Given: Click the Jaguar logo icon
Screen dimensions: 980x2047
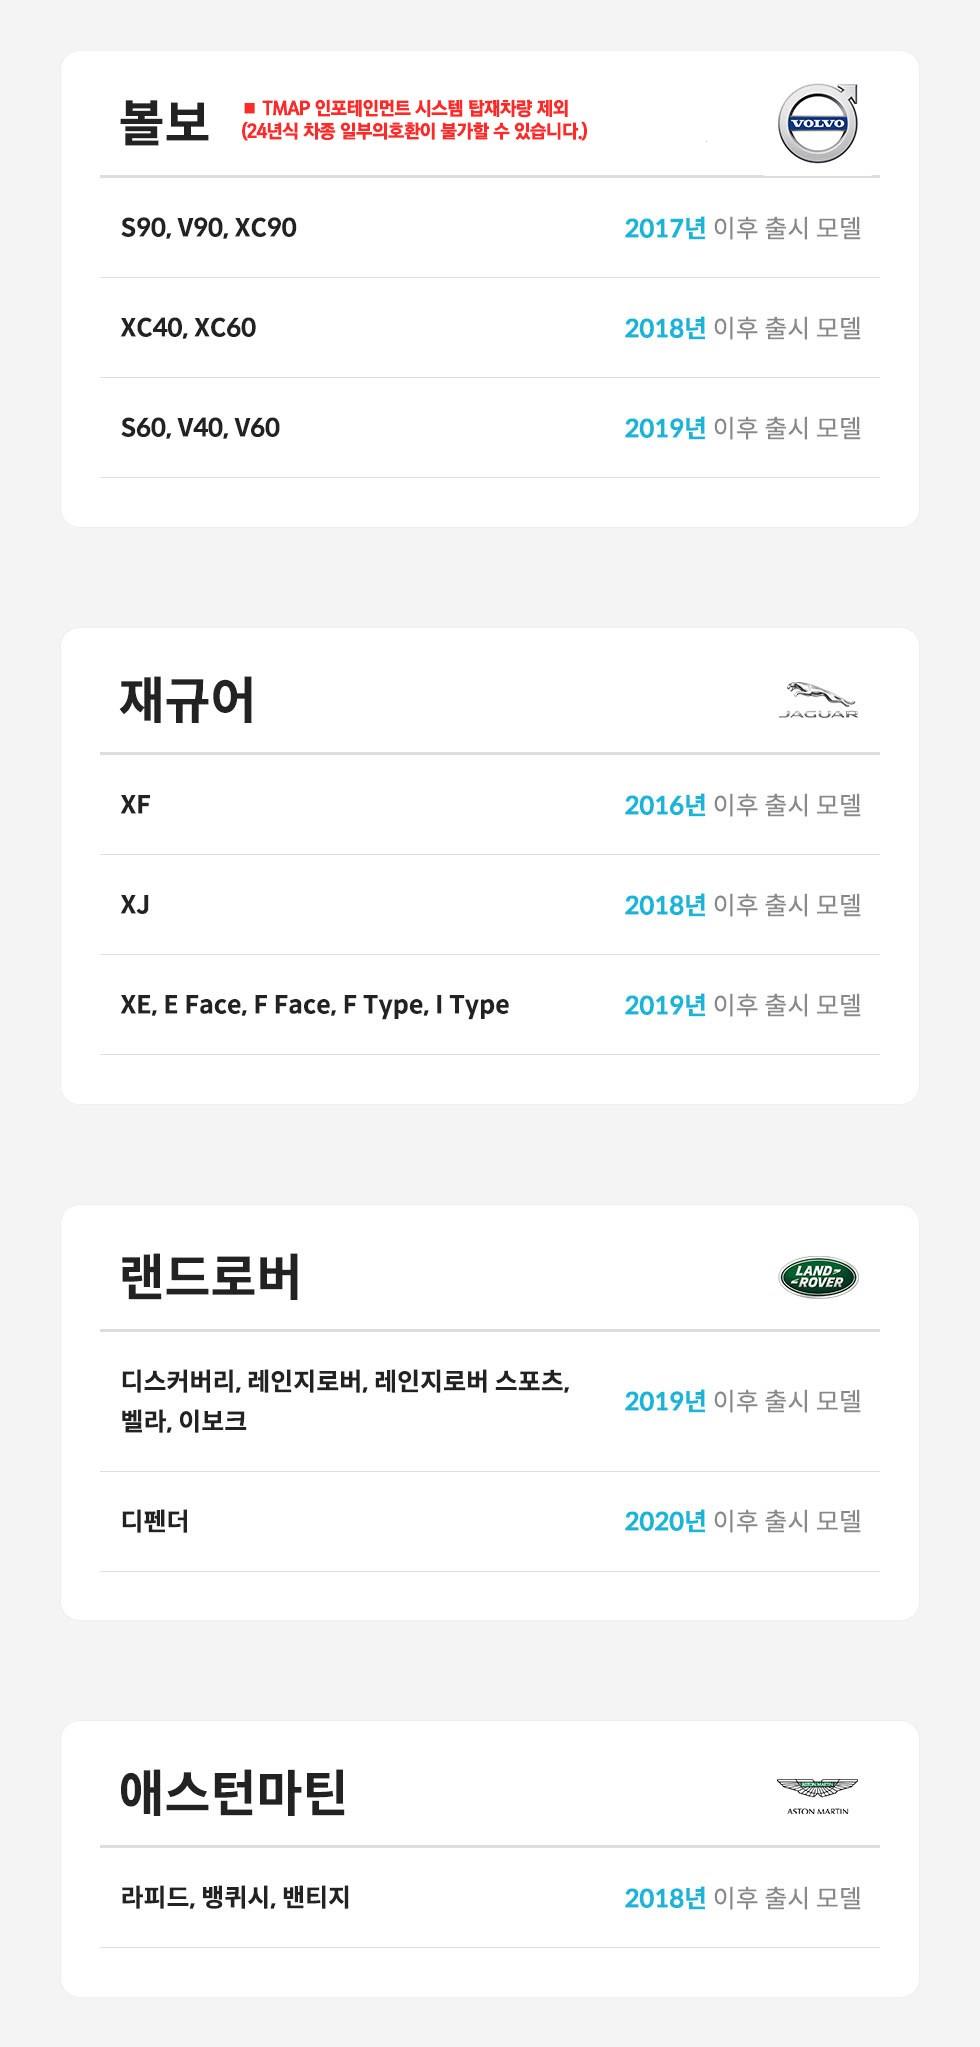Looking at the screenshot, I should click(x=818, y=700).
